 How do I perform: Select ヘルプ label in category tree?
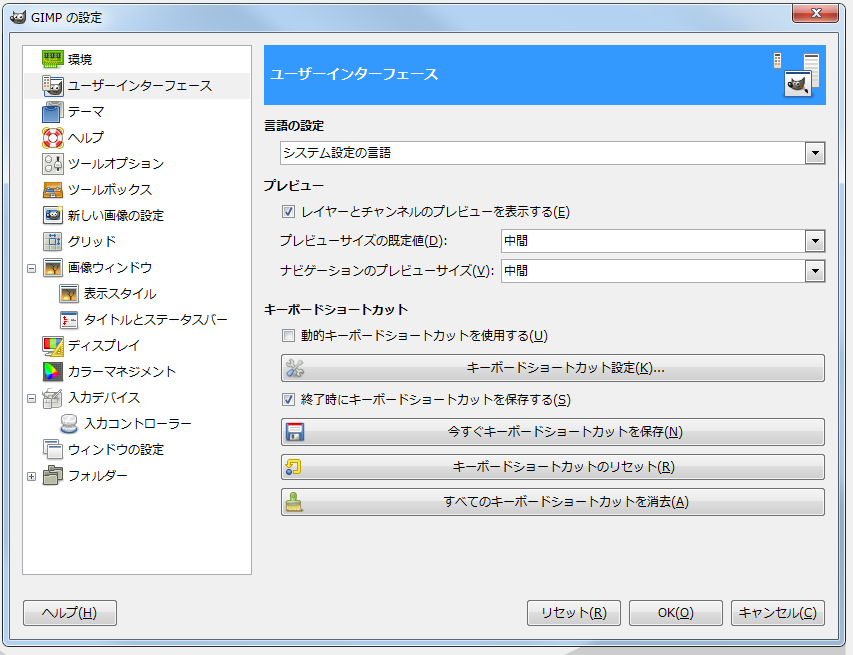tap(86, 138)
